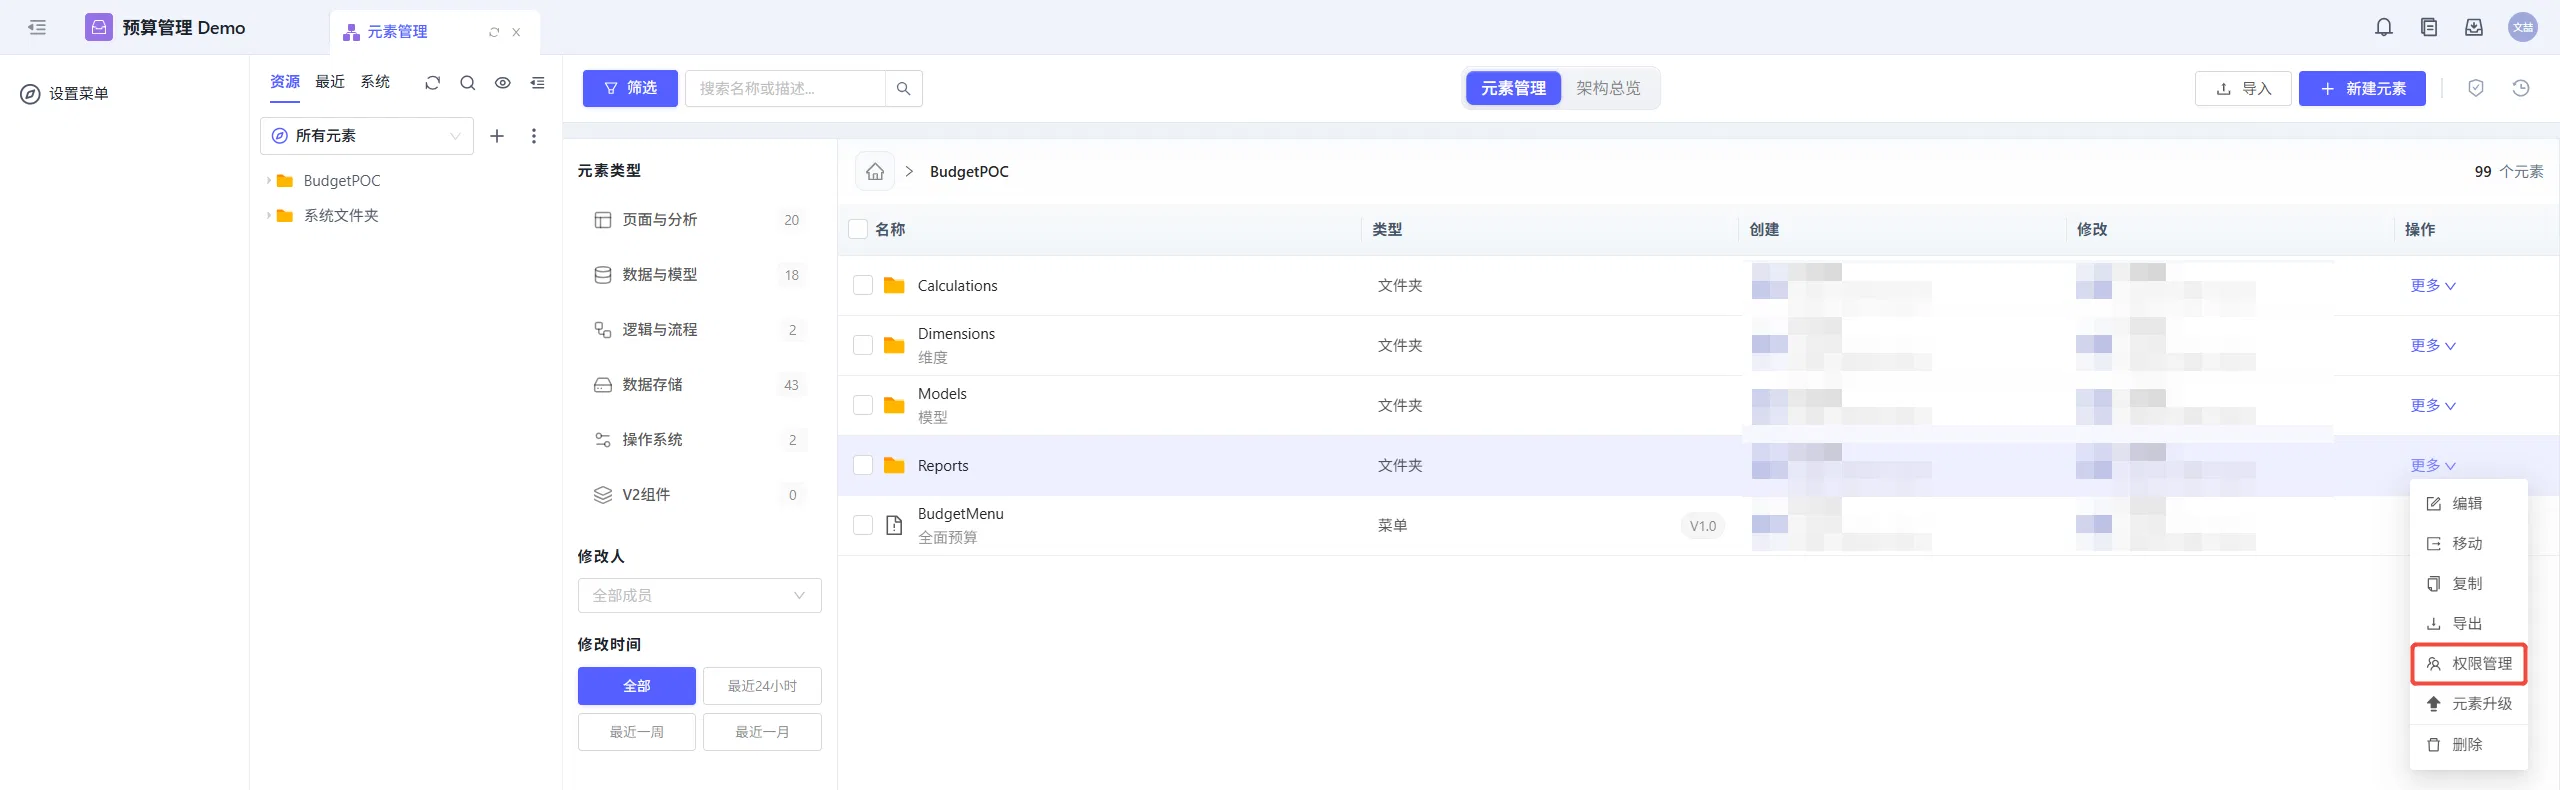Click the refresh icon in resource panel

point(432,83)
